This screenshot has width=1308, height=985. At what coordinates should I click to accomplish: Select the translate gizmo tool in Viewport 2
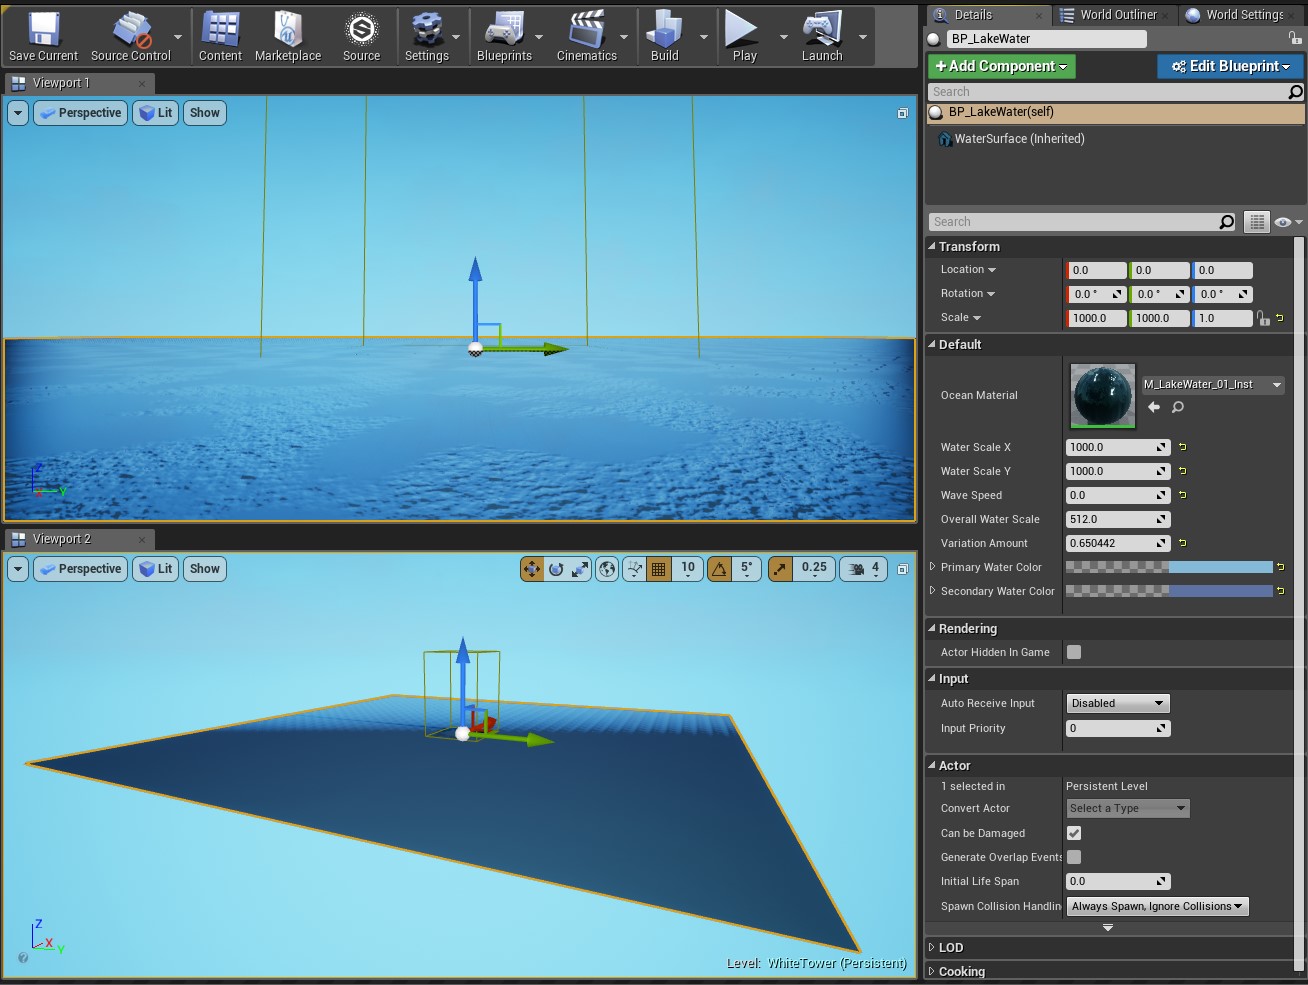click(532, 569)
